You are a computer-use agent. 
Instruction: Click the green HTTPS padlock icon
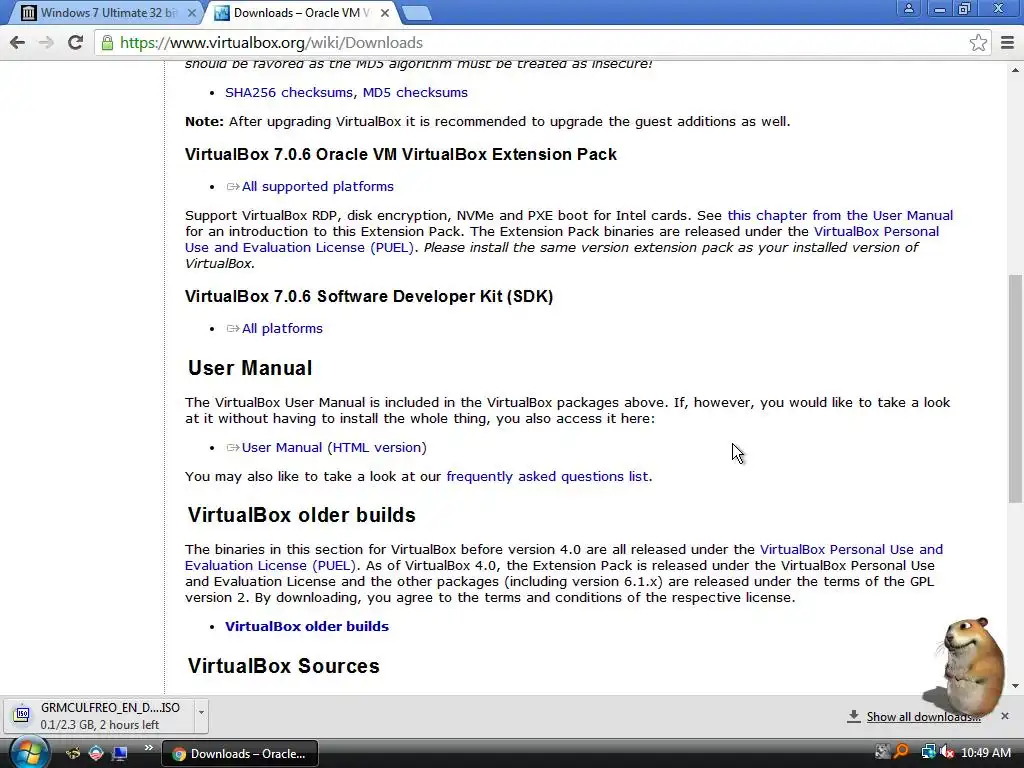[x=107, y=43]
